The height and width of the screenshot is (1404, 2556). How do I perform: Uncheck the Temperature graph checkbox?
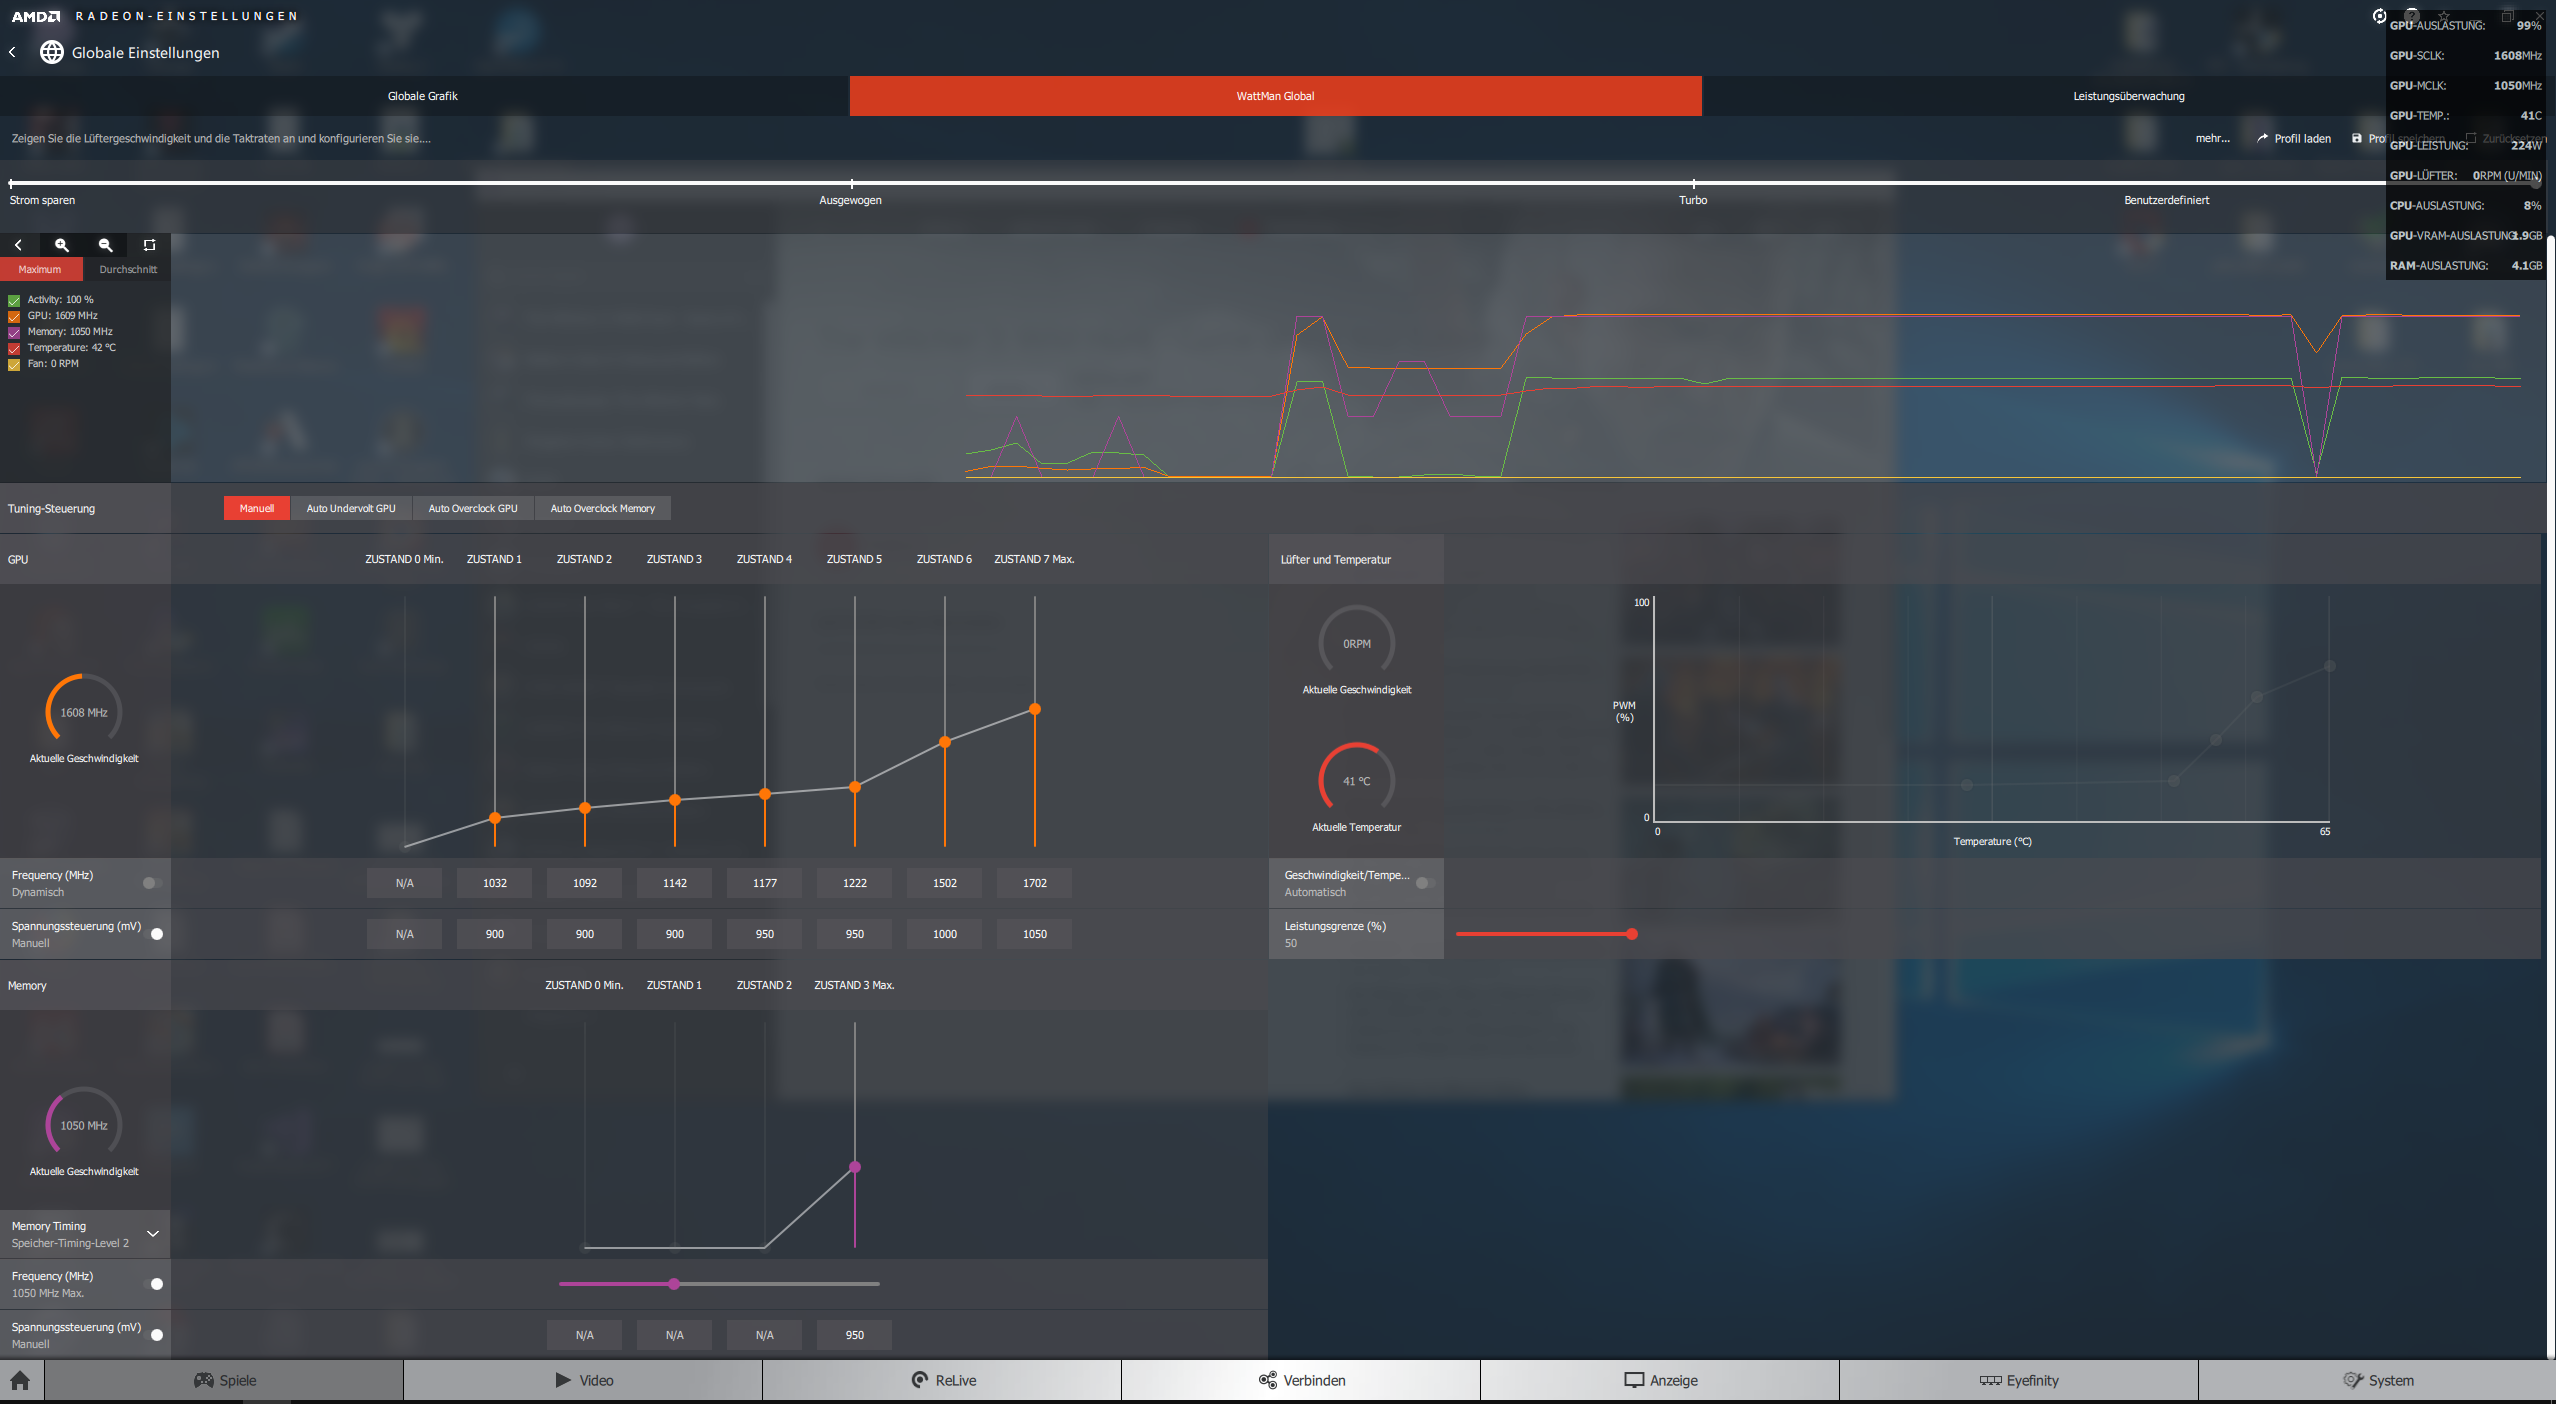coord(14,348)
